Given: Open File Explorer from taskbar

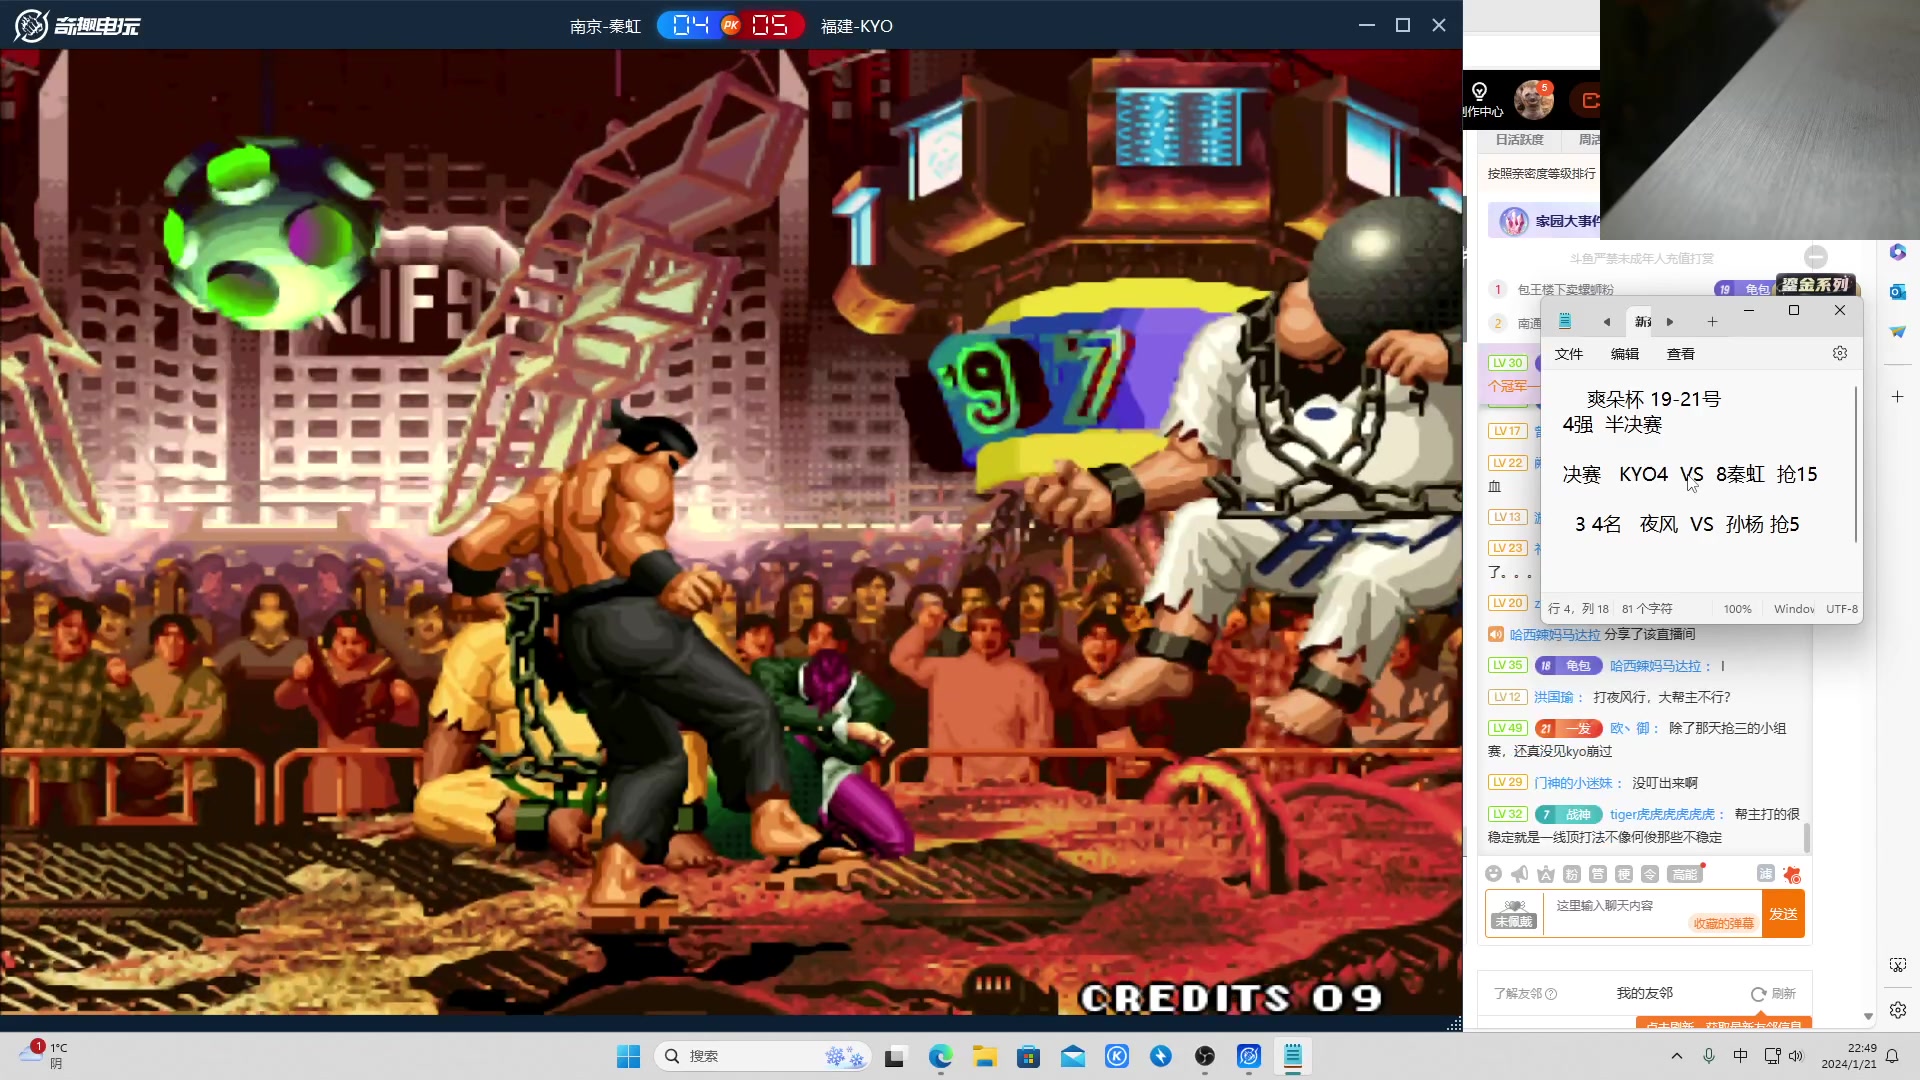Looking at the screenshot, I should pyautogui.click(x=985, y=1056).
